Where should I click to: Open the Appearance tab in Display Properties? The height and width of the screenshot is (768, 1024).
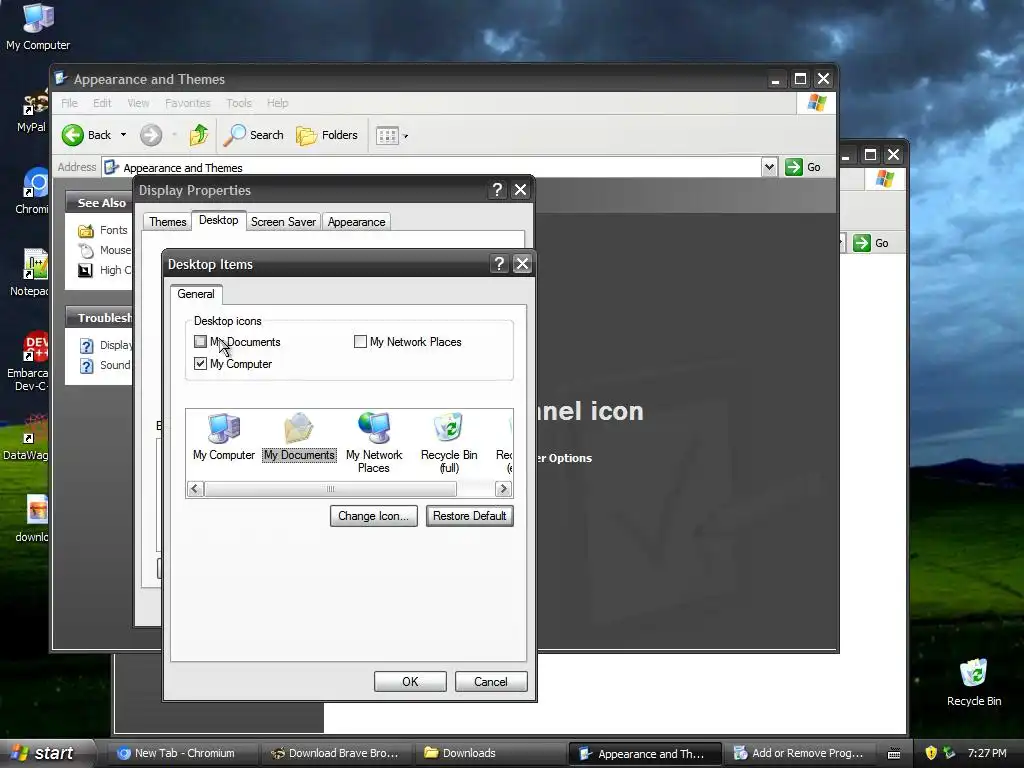[x=357, y=222]
